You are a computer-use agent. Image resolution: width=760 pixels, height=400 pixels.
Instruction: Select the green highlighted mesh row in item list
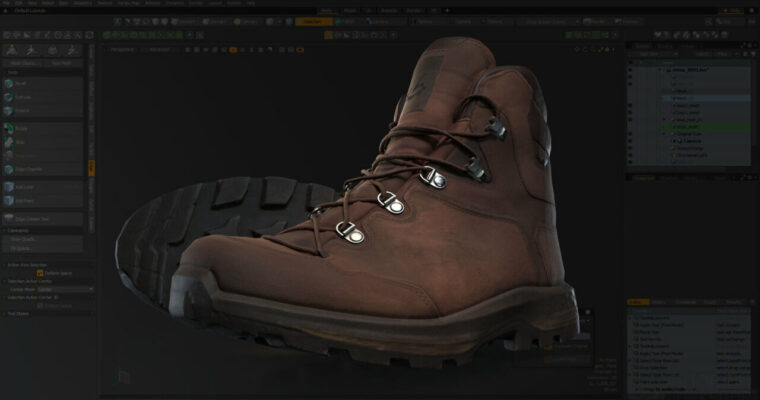pos(707,127)
